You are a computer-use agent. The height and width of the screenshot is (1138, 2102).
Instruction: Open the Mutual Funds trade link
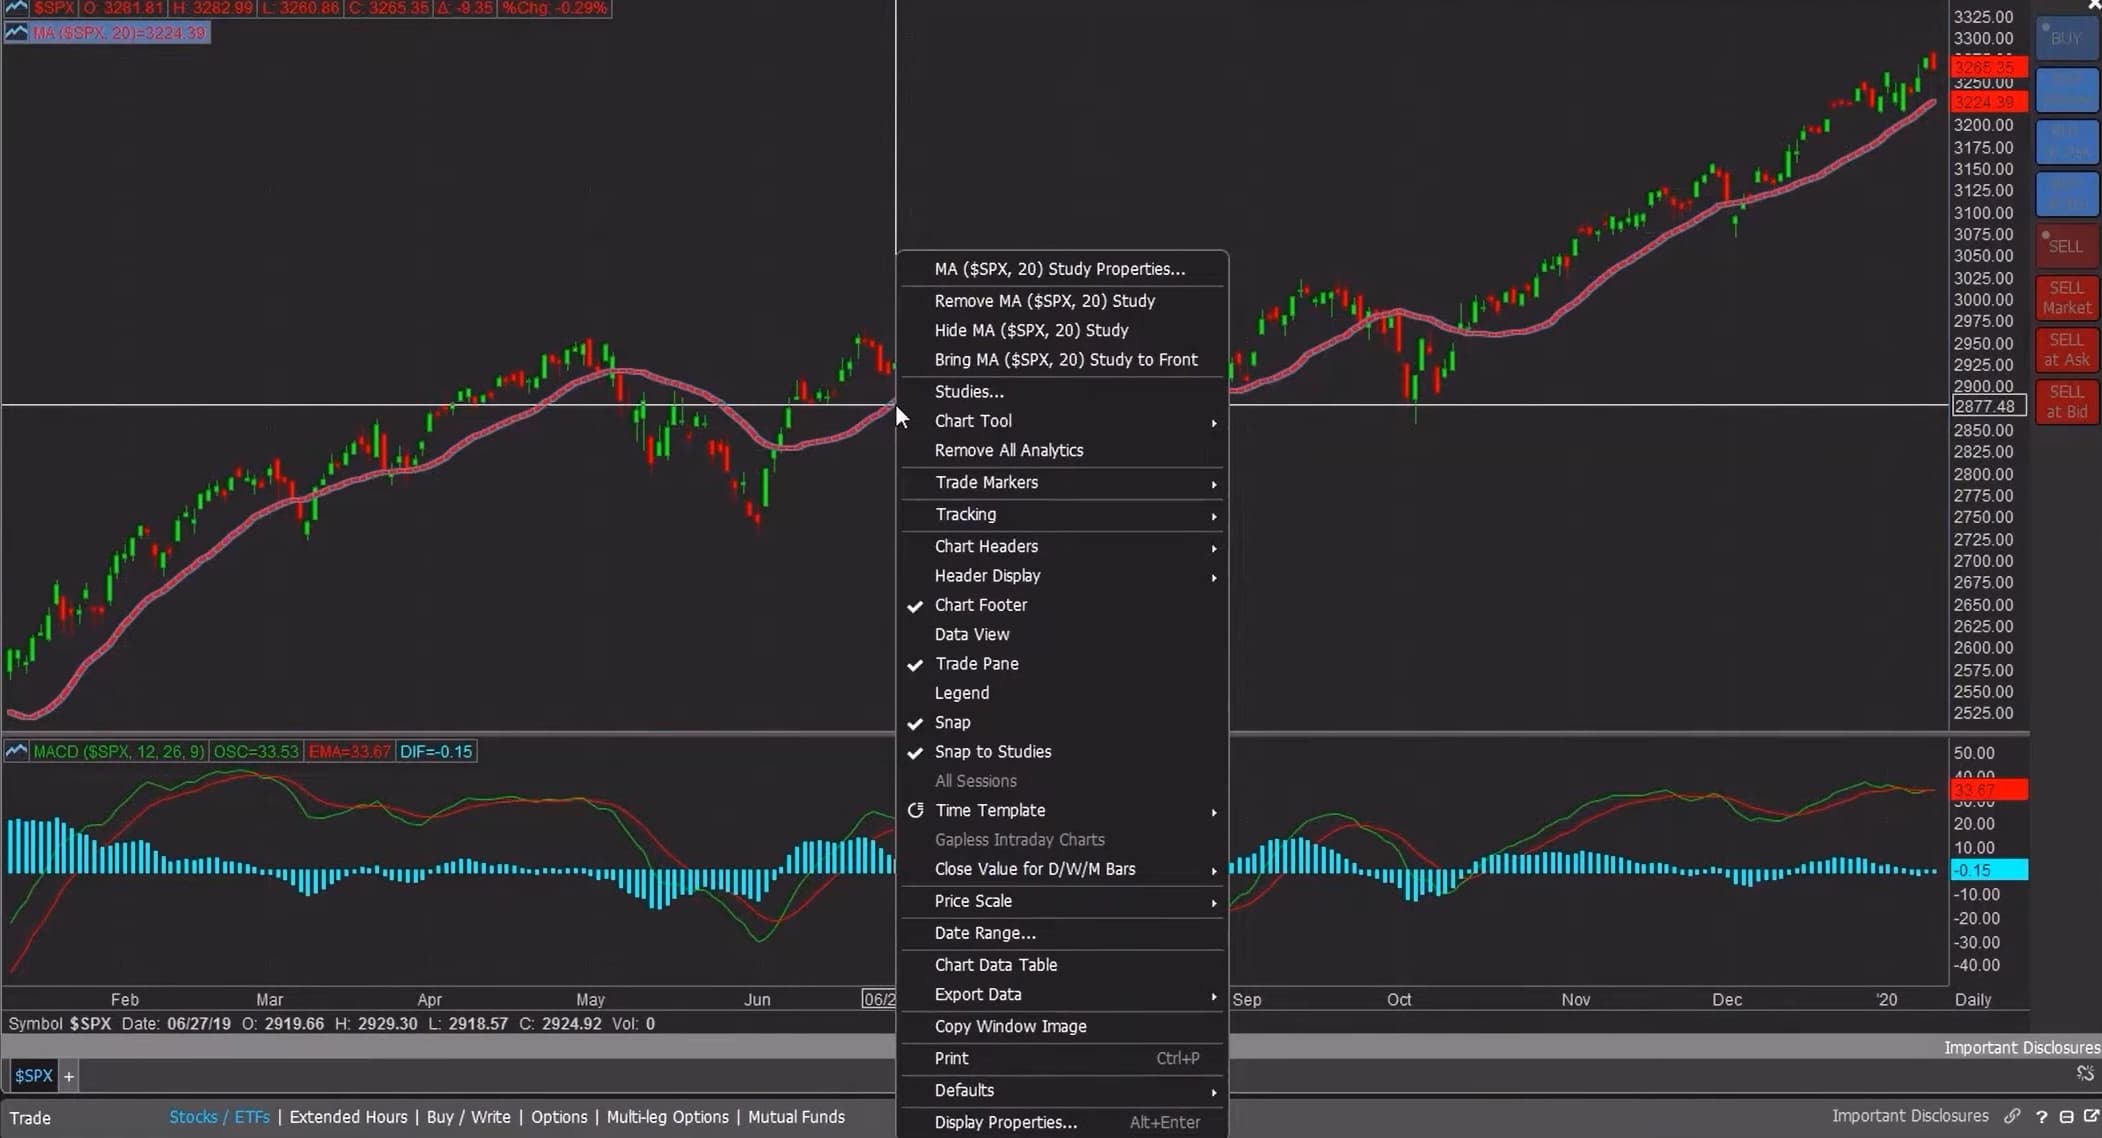(x=796, y=1117)
